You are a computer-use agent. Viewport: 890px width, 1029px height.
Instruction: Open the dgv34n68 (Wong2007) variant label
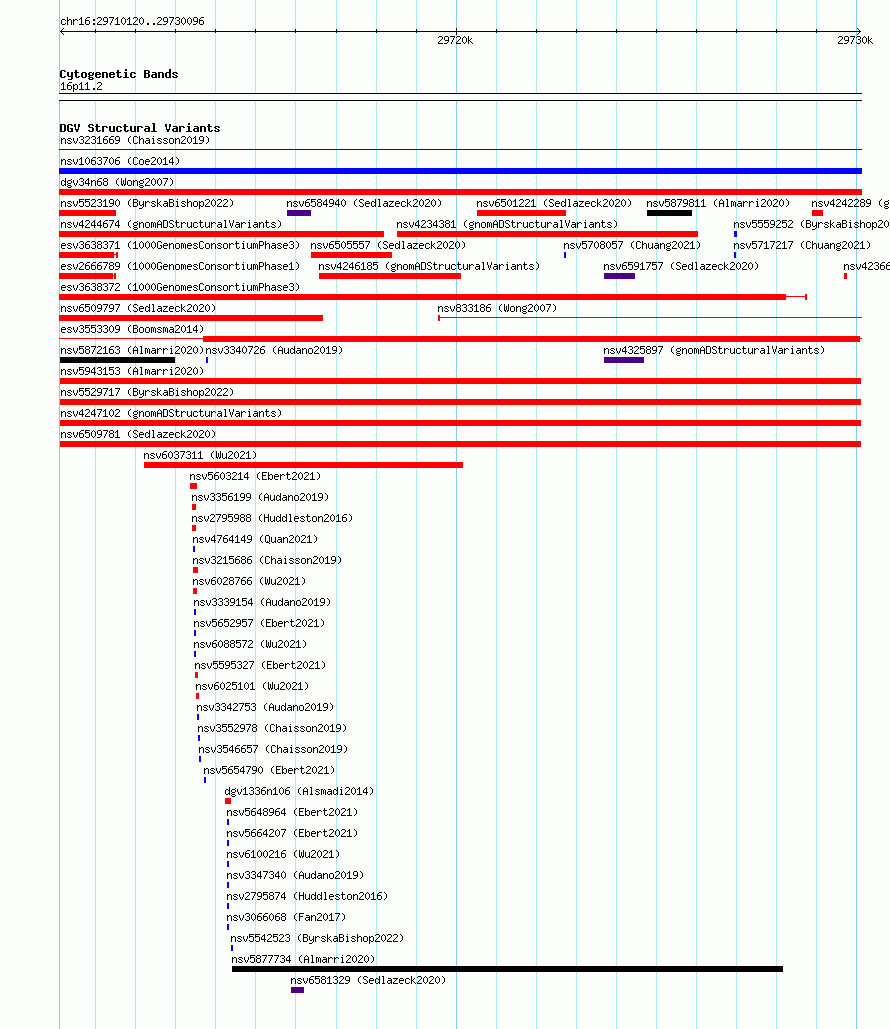click(x=117, y=182)
